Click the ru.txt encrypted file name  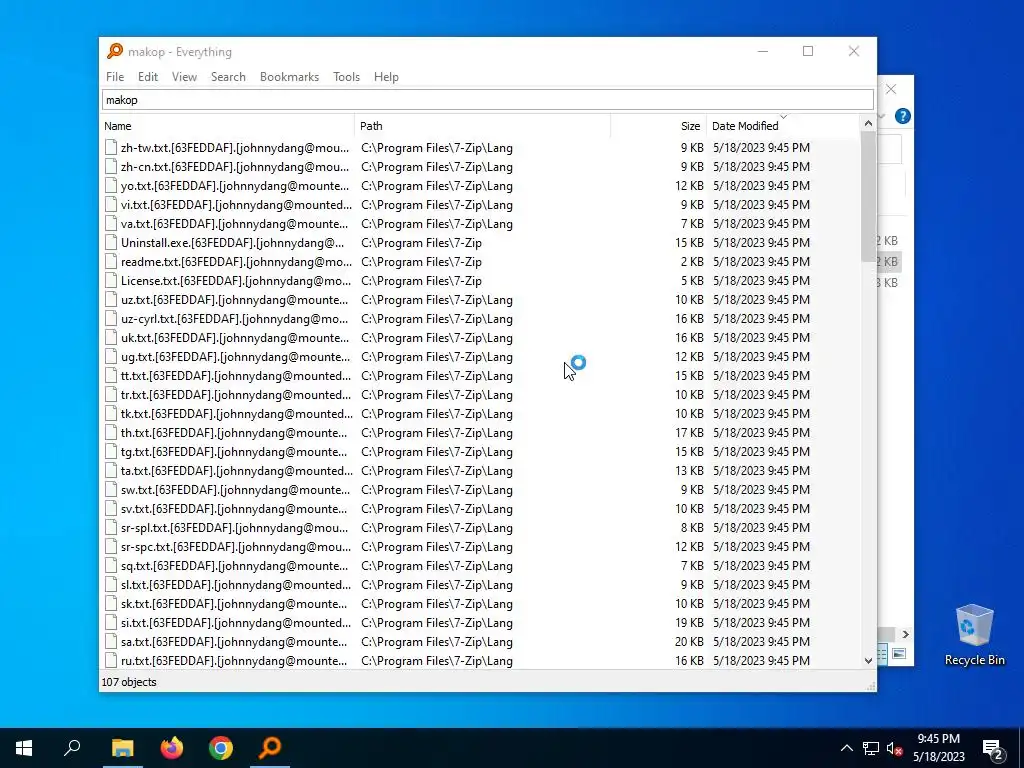pyautogui.click(x=234, y=661)
